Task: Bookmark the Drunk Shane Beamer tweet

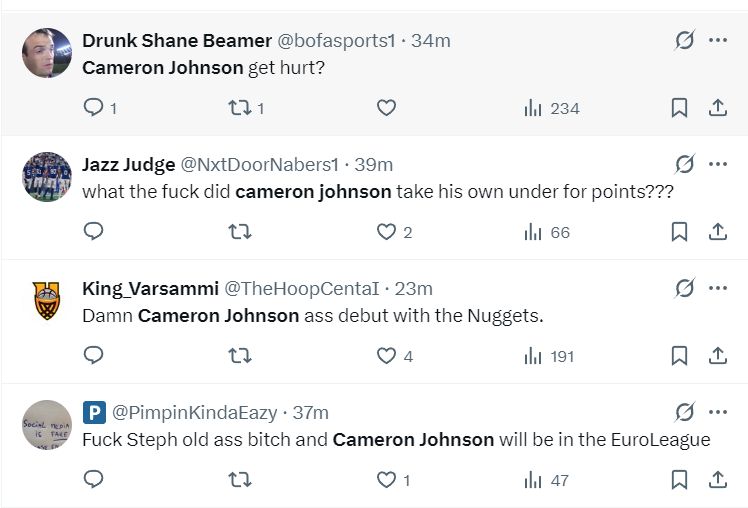Action: click(x=679, y=108)
